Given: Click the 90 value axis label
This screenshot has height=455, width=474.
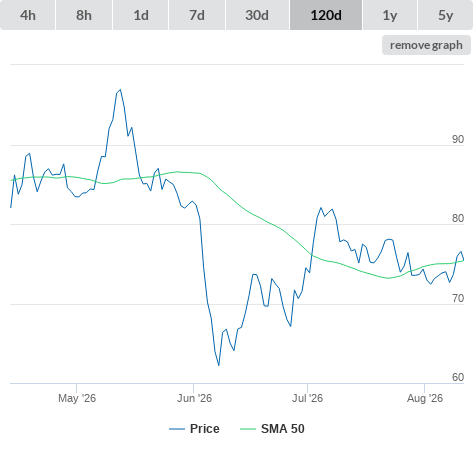Looking at the screenshot, I should coord(458,139).
